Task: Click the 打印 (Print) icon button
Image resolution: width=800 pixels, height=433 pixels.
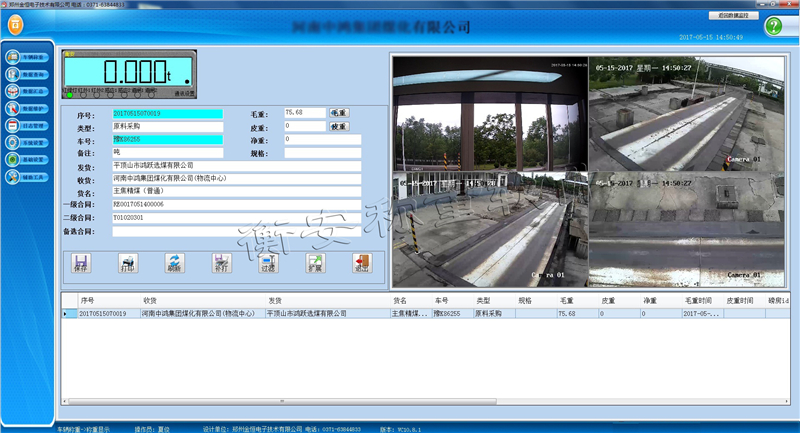Action: pos(127,264)
